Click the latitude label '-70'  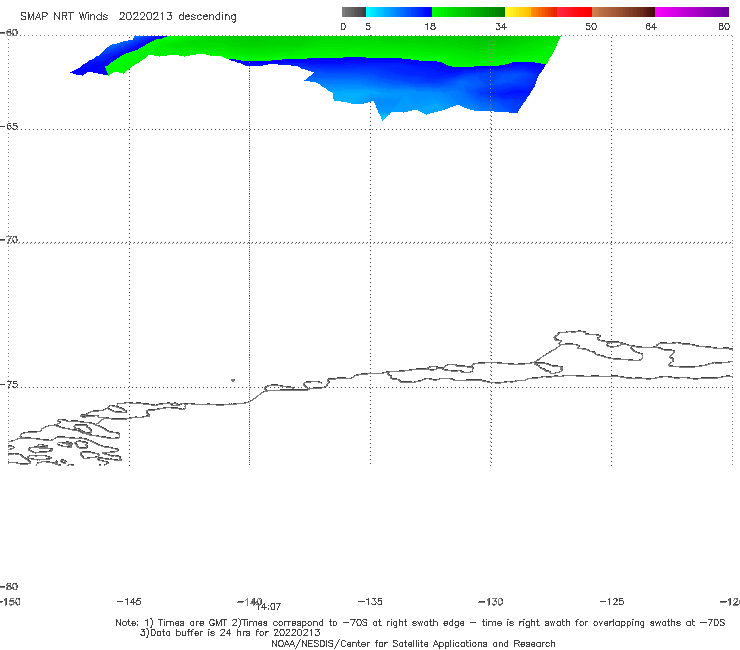pos(9,240)
